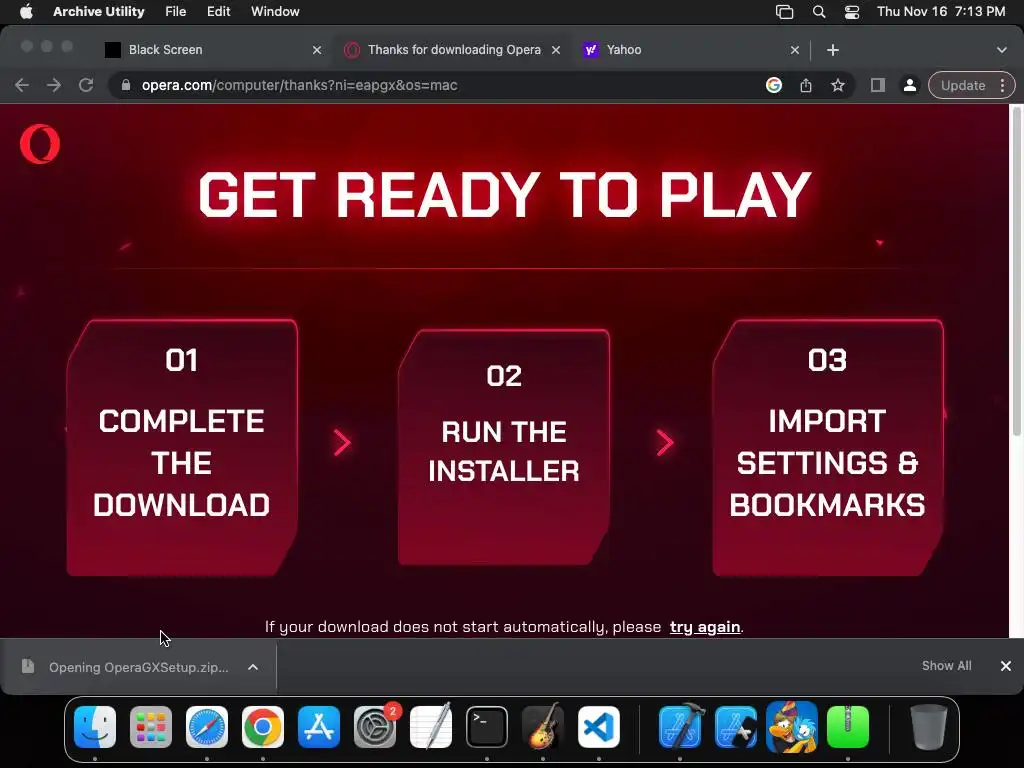Click the Import Settings & Bookmarks card
Viewport: 1024px width, 768px height.
click(x=827, y=448)
